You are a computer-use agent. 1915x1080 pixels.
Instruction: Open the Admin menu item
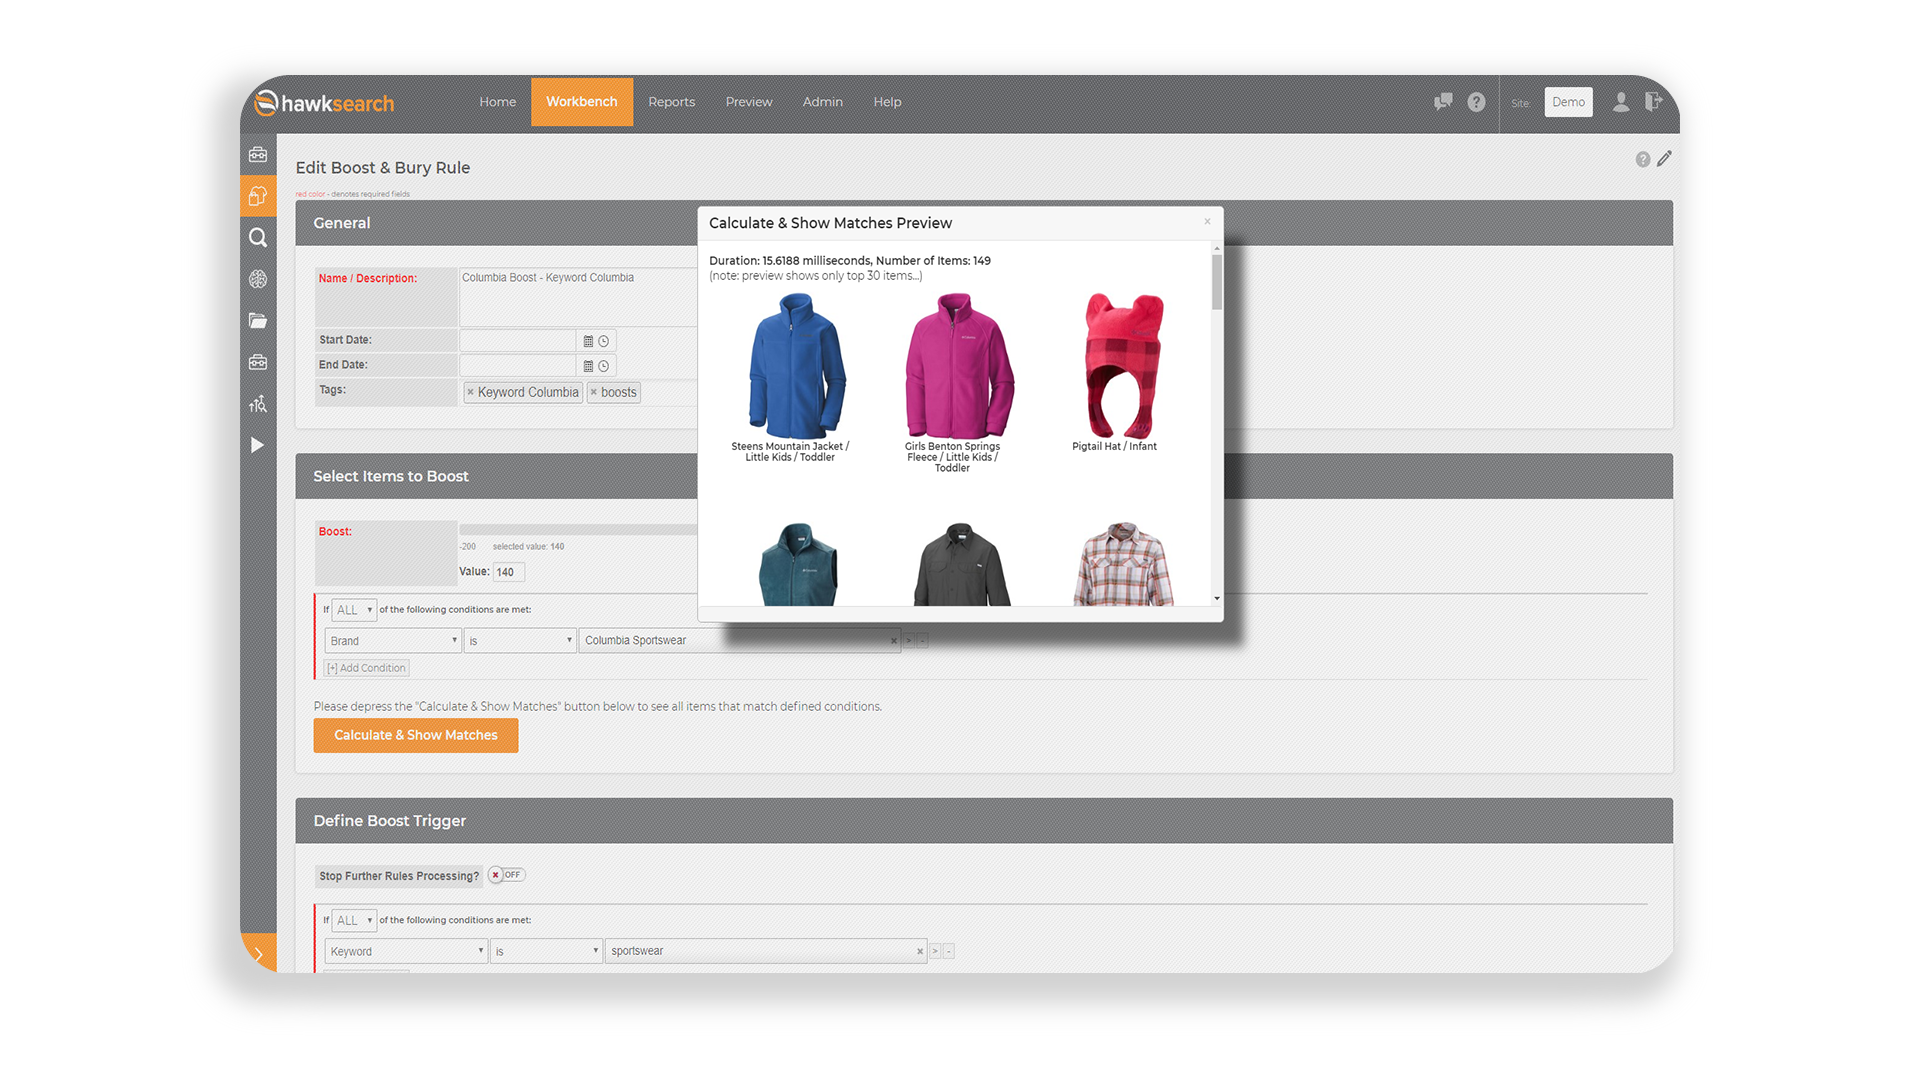[x=822, y=102]
